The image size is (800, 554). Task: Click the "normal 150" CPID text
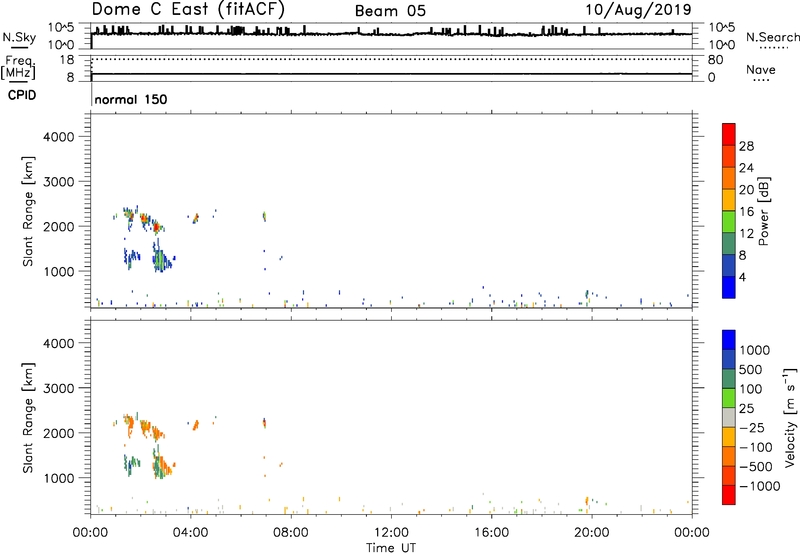pyautogui.click(x=131, y=99)
